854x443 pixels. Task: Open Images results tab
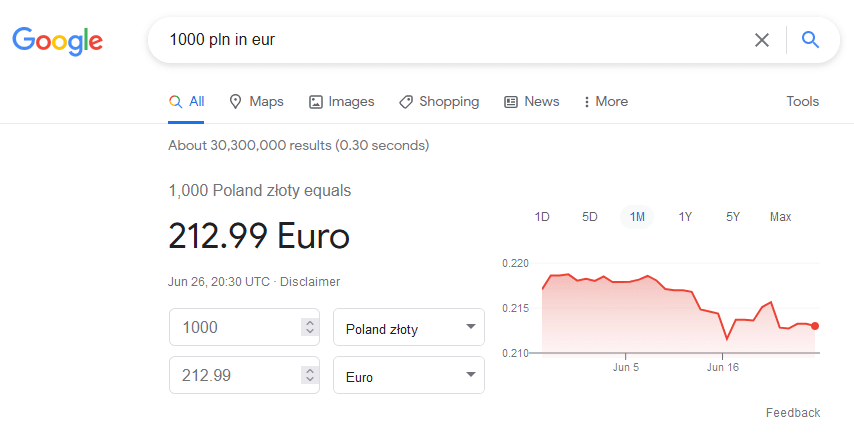click(341, 101)
